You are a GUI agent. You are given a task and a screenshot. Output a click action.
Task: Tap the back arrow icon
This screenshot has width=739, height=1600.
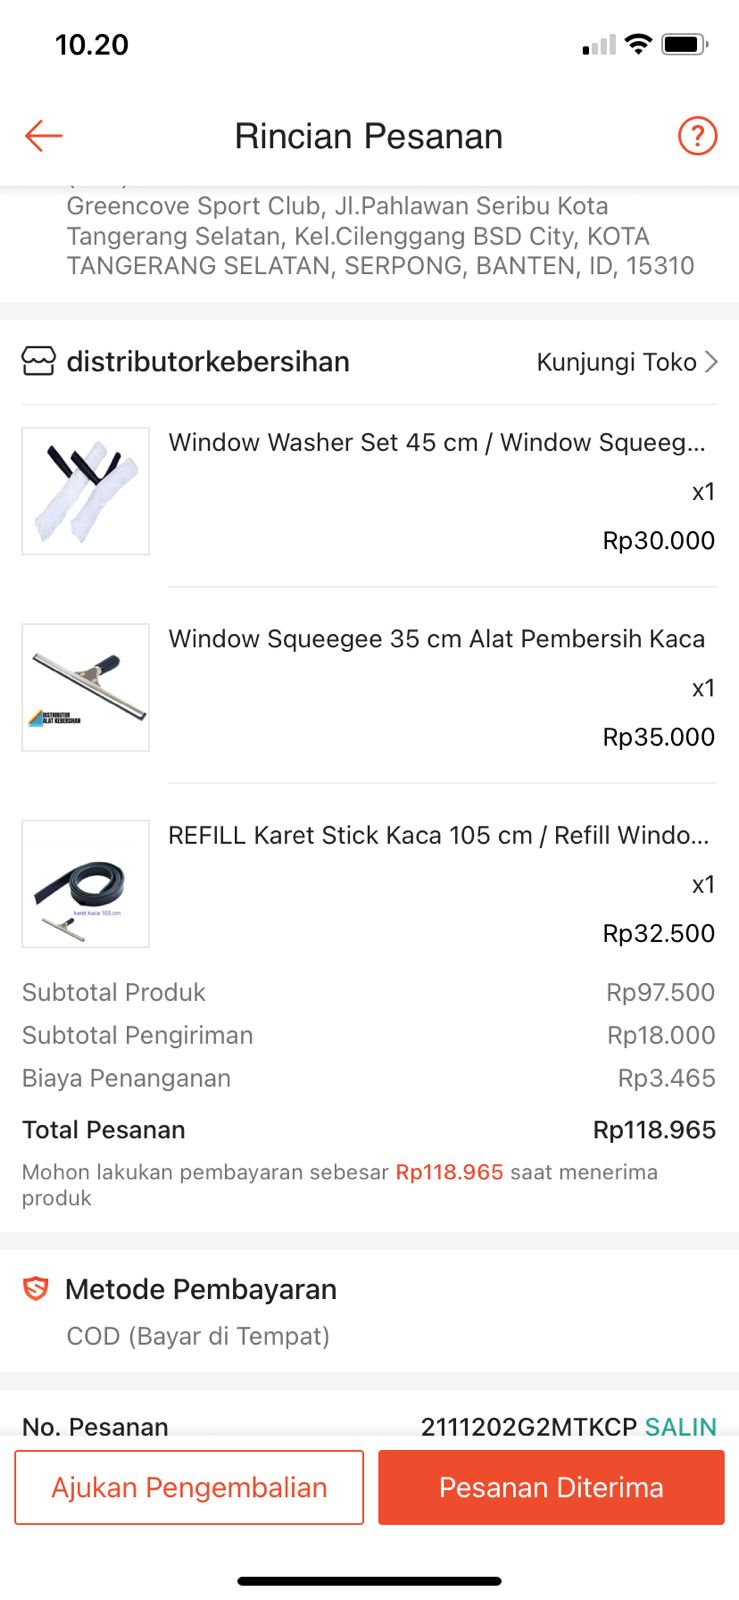[44, 135]
